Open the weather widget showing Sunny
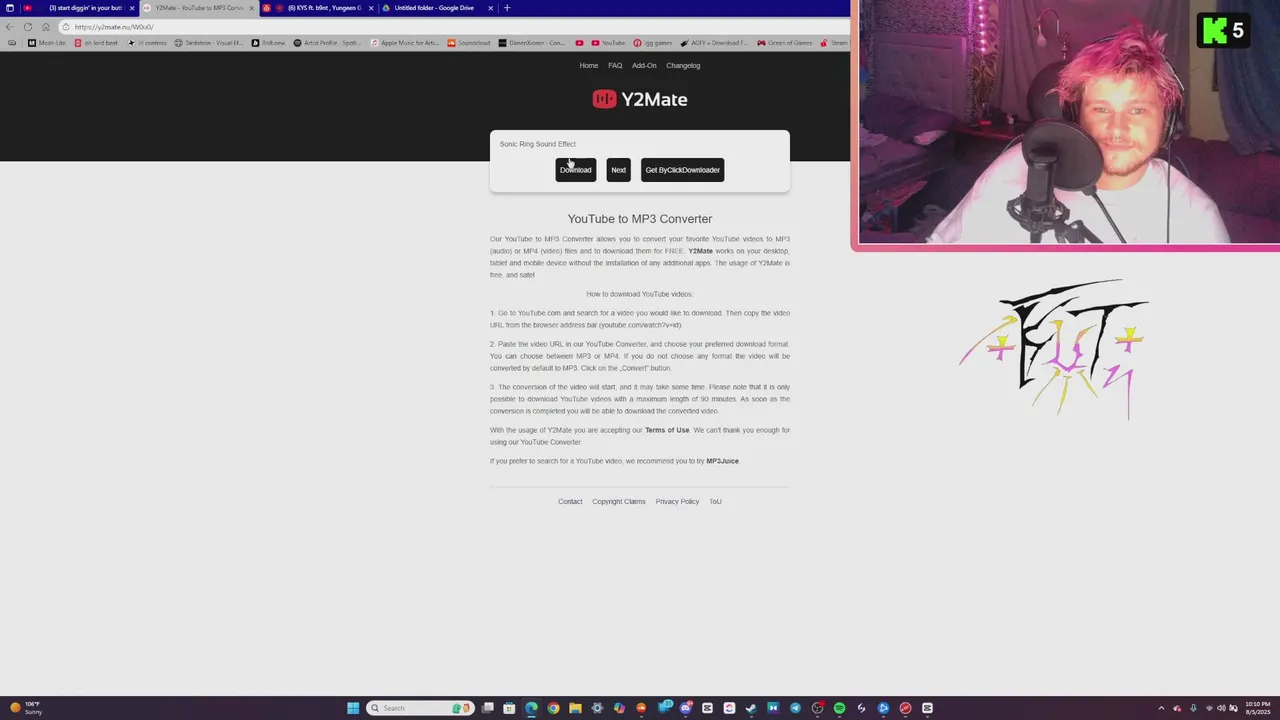1280x720 pixels. (x=26, y=708)
